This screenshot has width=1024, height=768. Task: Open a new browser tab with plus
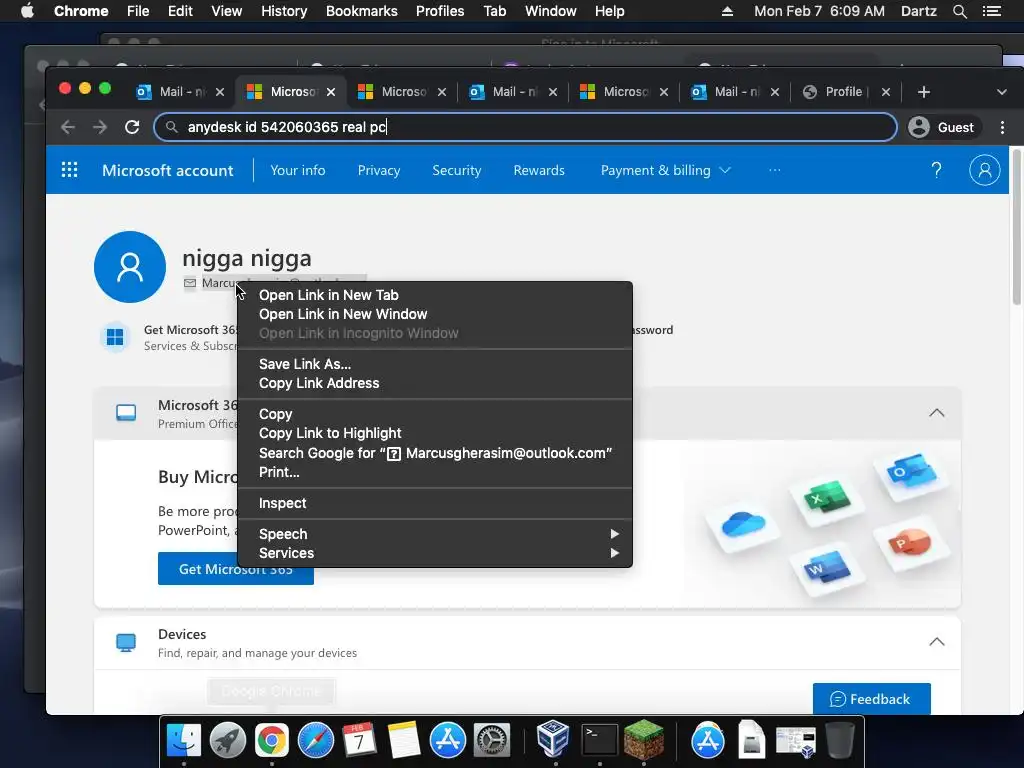pyautogui.click(x=923, y=92)
